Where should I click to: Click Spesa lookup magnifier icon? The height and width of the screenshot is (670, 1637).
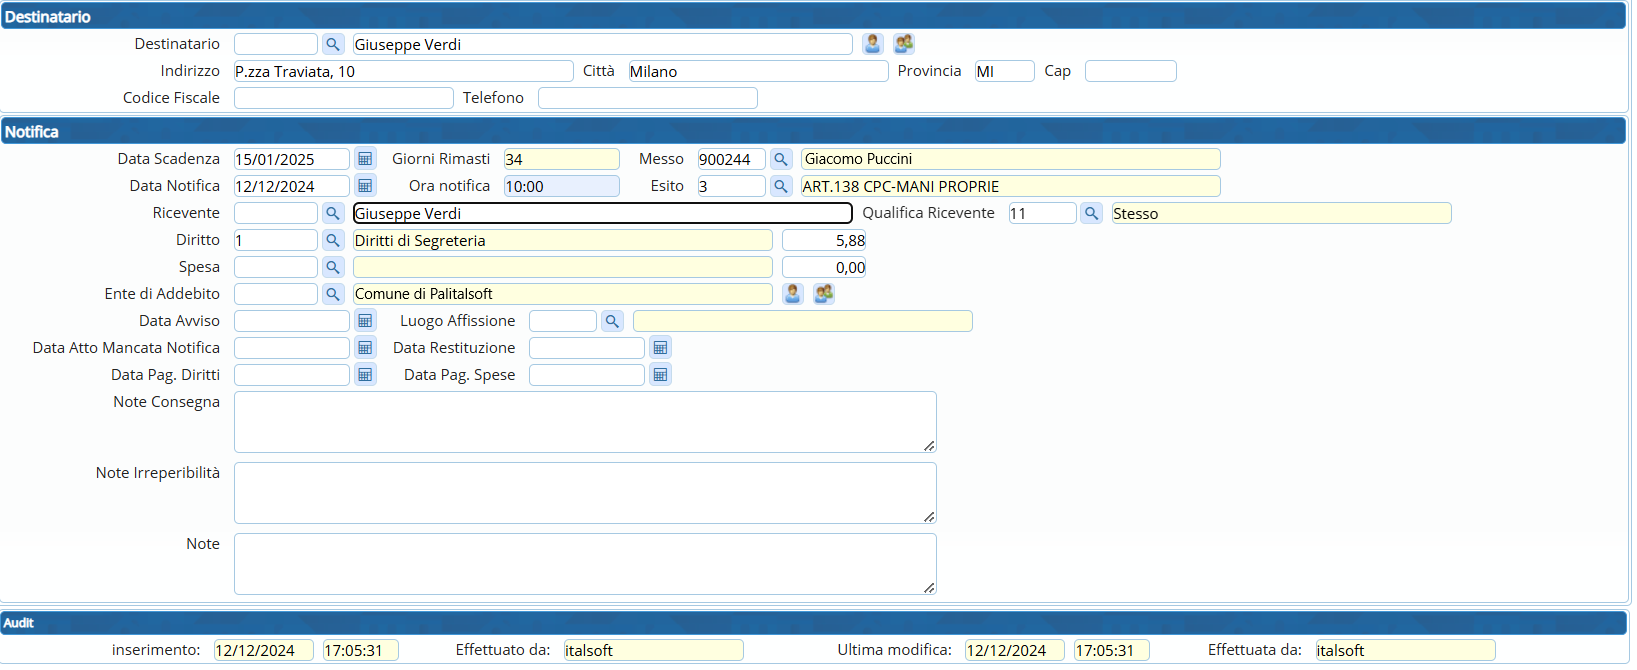pos(333,267)
